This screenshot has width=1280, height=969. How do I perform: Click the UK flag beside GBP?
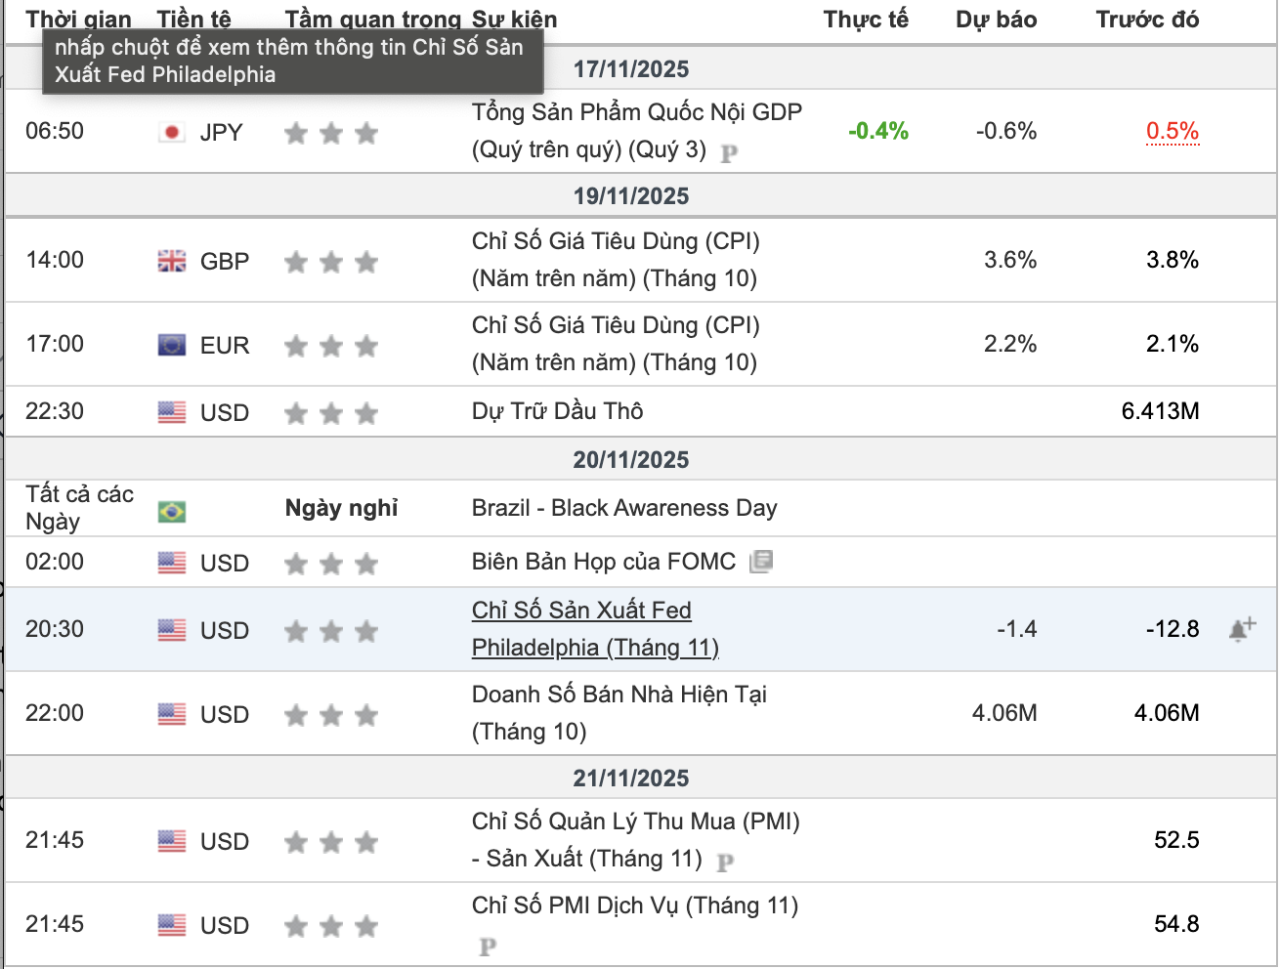[172, 261]
